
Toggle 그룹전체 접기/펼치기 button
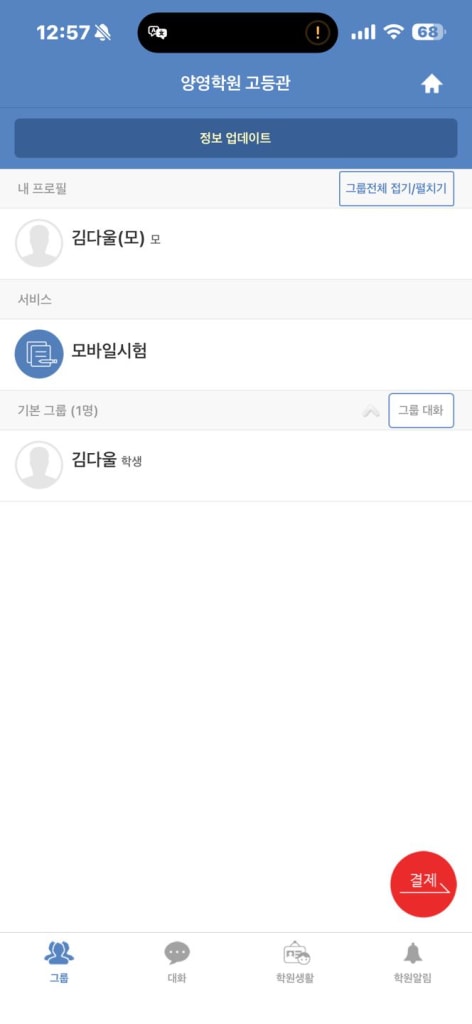point(396,189)
